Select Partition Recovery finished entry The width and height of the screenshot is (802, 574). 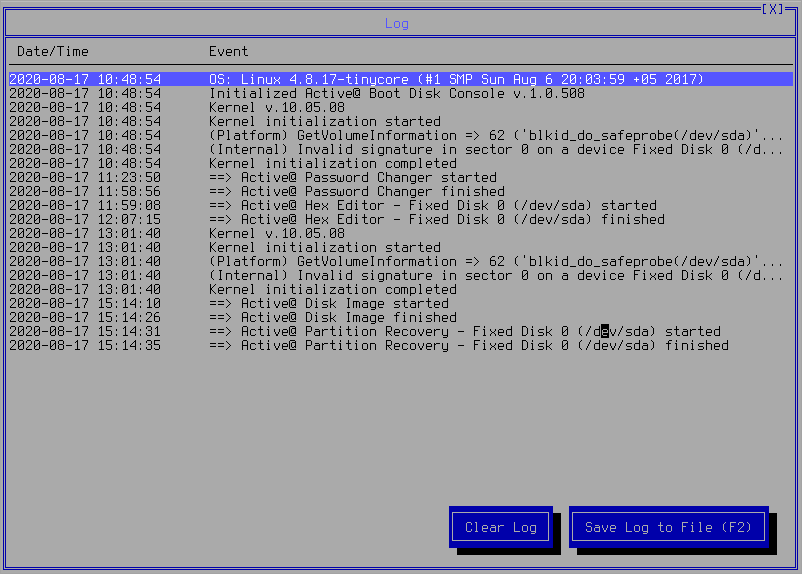pyautogui.click(x=401, y=345)
